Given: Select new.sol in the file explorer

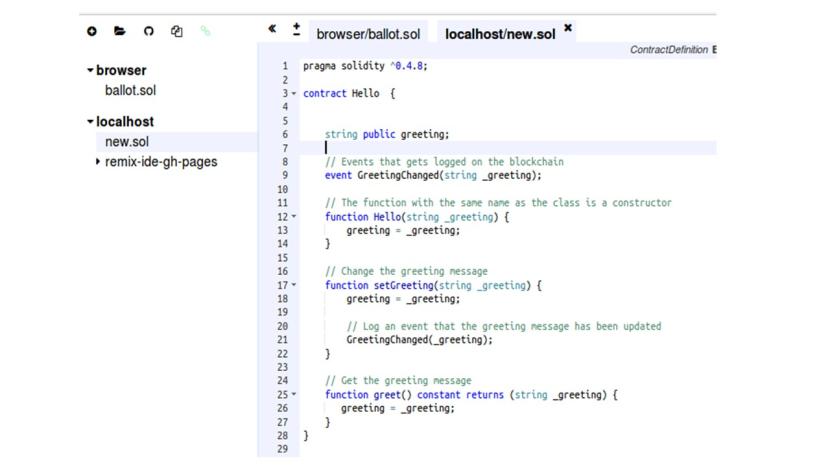Looking at the screenshot, I should [127, 142].
